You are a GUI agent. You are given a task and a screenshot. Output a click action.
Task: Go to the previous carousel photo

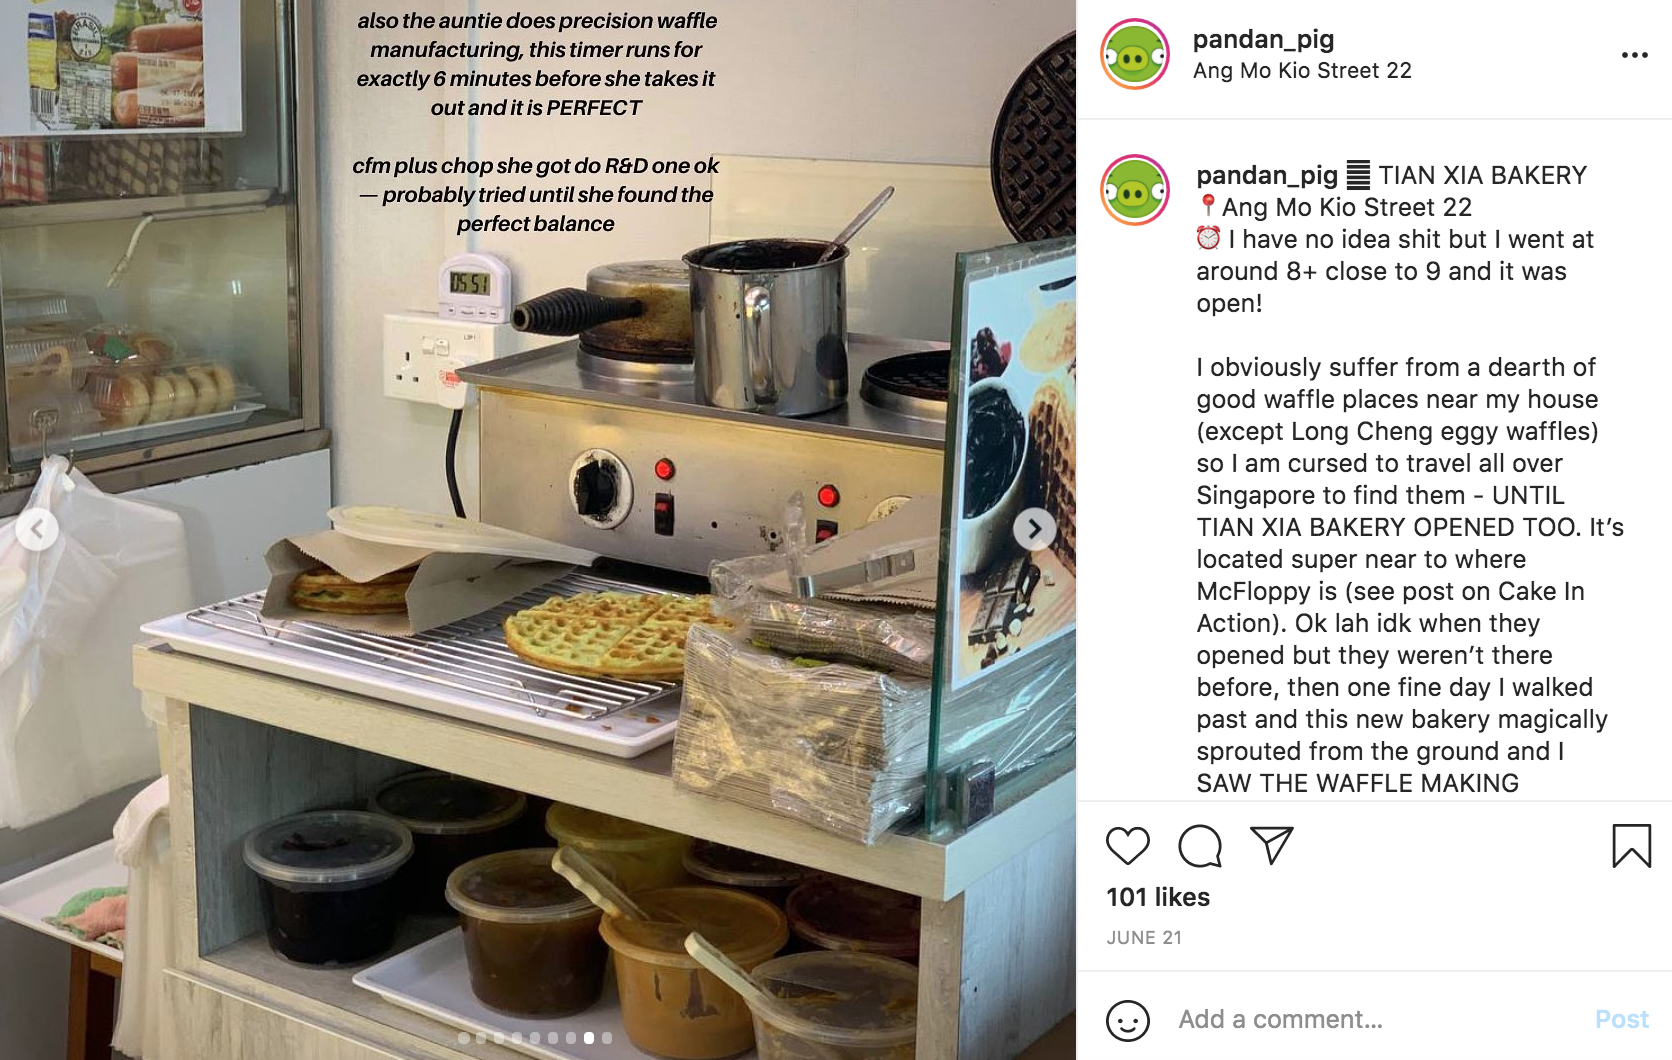point(37,529)
